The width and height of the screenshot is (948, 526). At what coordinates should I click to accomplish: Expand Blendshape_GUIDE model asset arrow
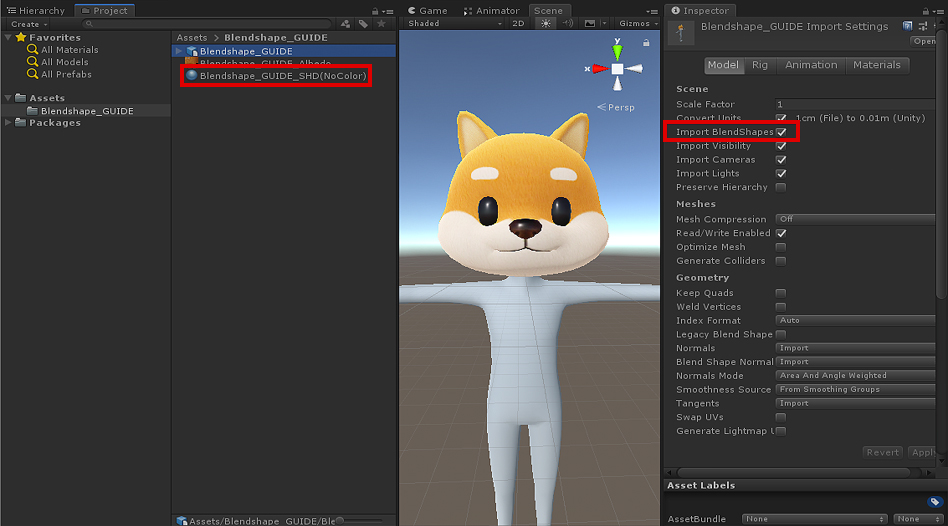tap(179, 51)
